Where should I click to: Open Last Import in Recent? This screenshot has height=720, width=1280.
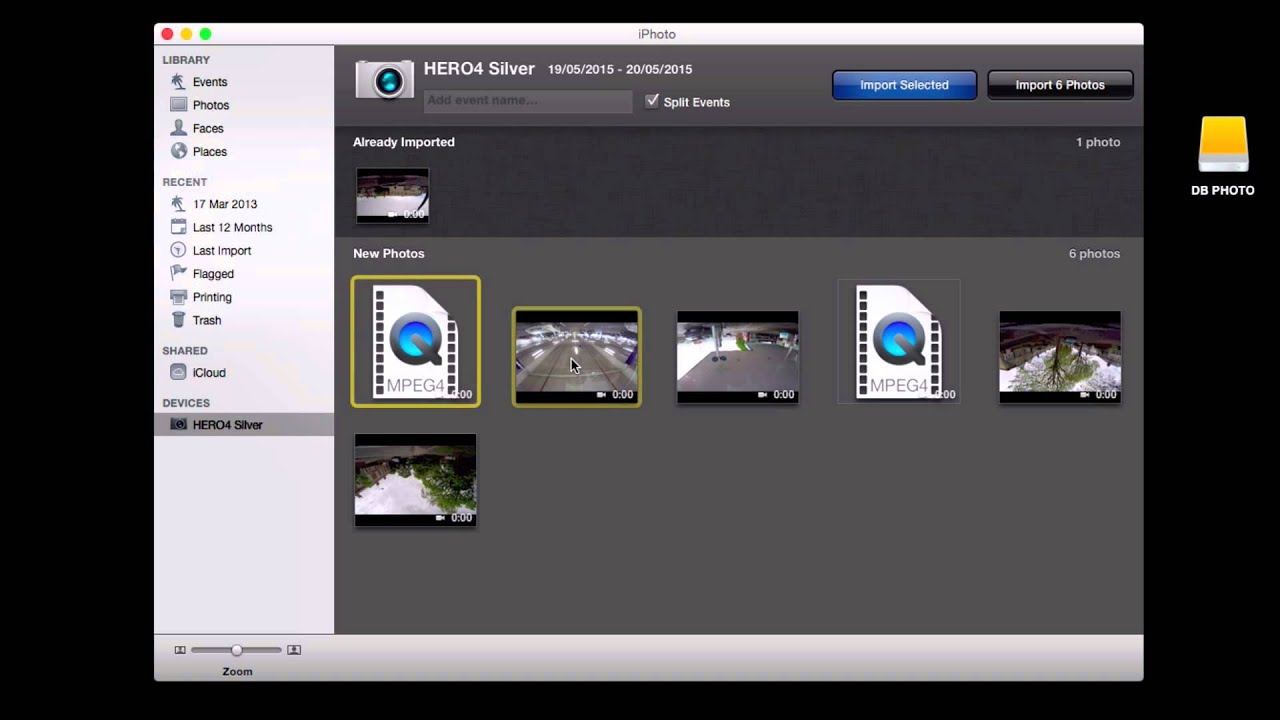pos(222,250)
